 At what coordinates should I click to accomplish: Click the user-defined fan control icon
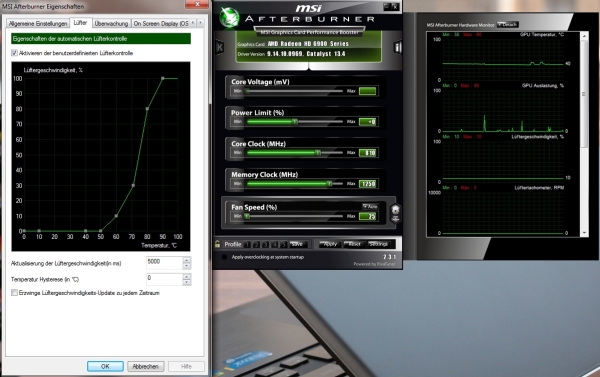point(395,214)
